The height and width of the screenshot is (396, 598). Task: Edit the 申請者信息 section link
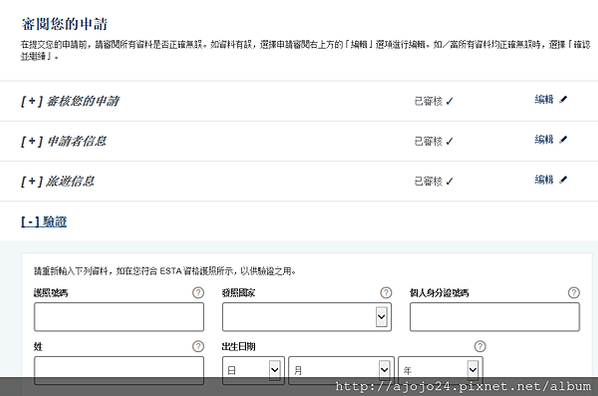(x=544, y=140)
